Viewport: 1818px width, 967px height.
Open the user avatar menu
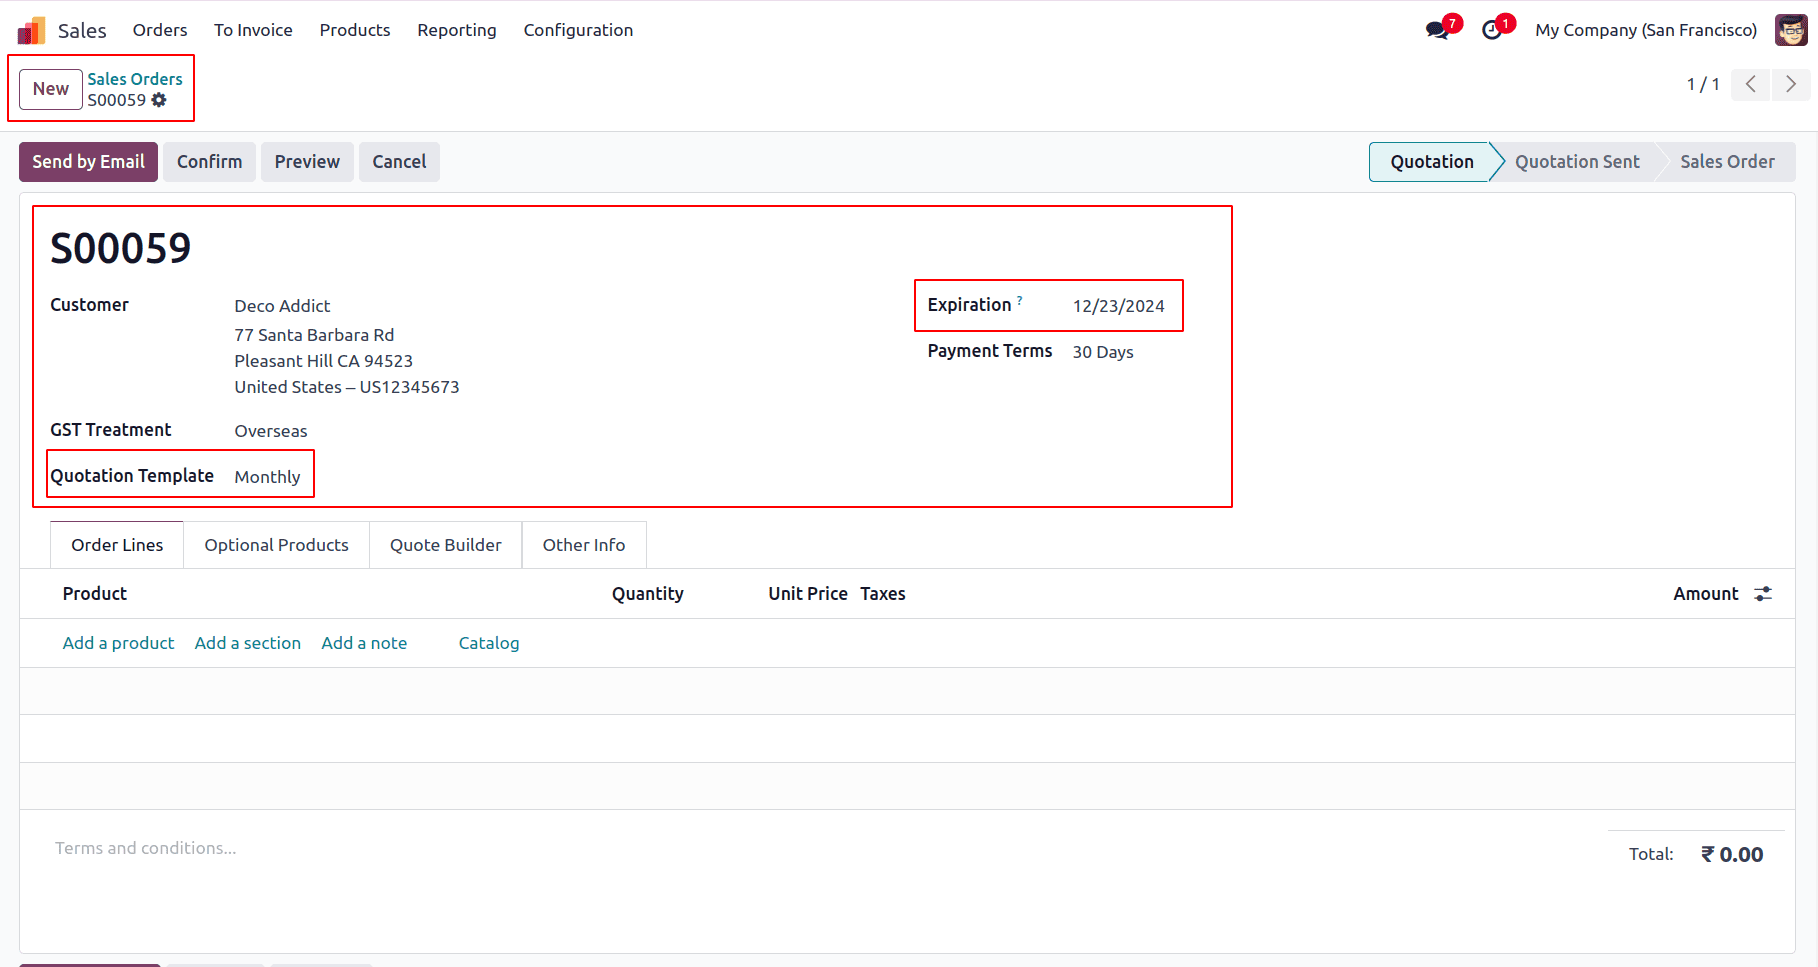1791,30
